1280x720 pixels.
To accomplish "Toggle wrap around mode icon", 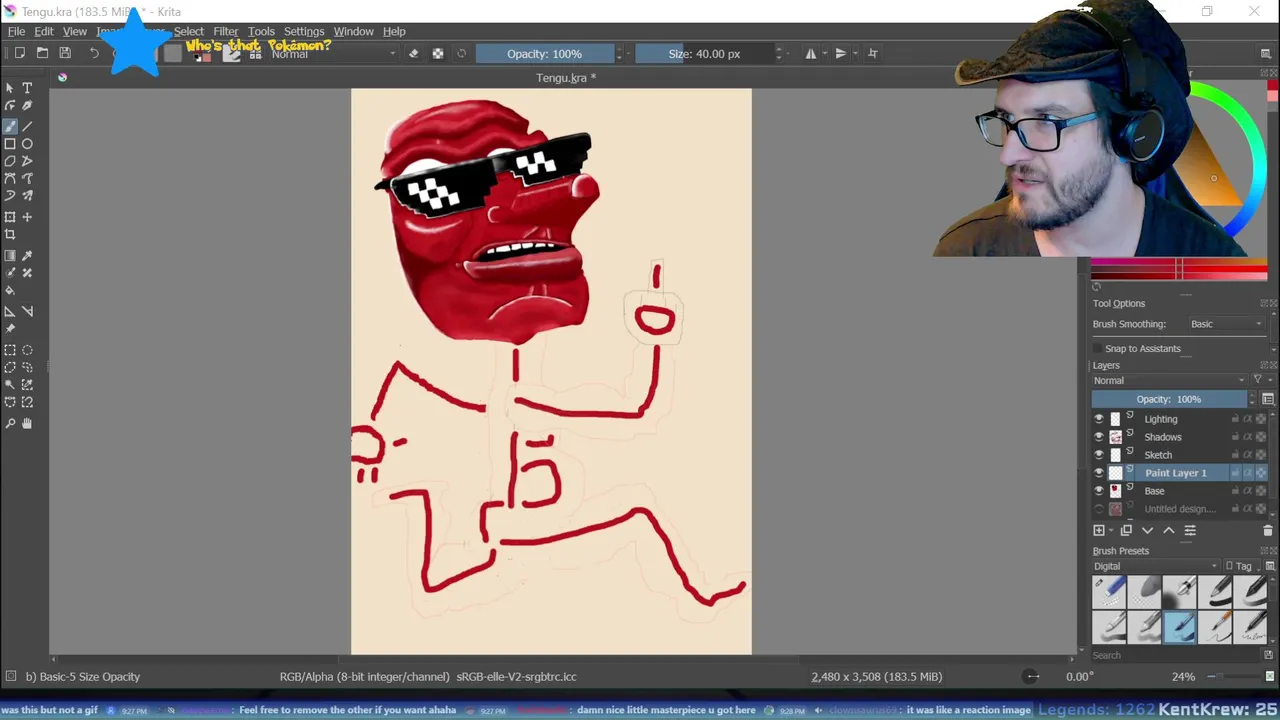I will tap(873, 53).
